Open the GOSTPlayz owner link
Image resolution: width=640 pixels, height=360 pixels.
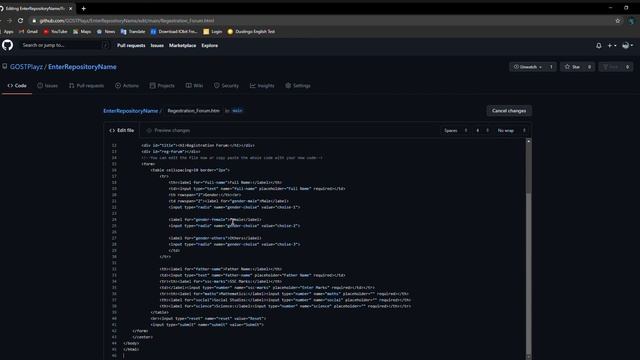click(x=26, y=67)
